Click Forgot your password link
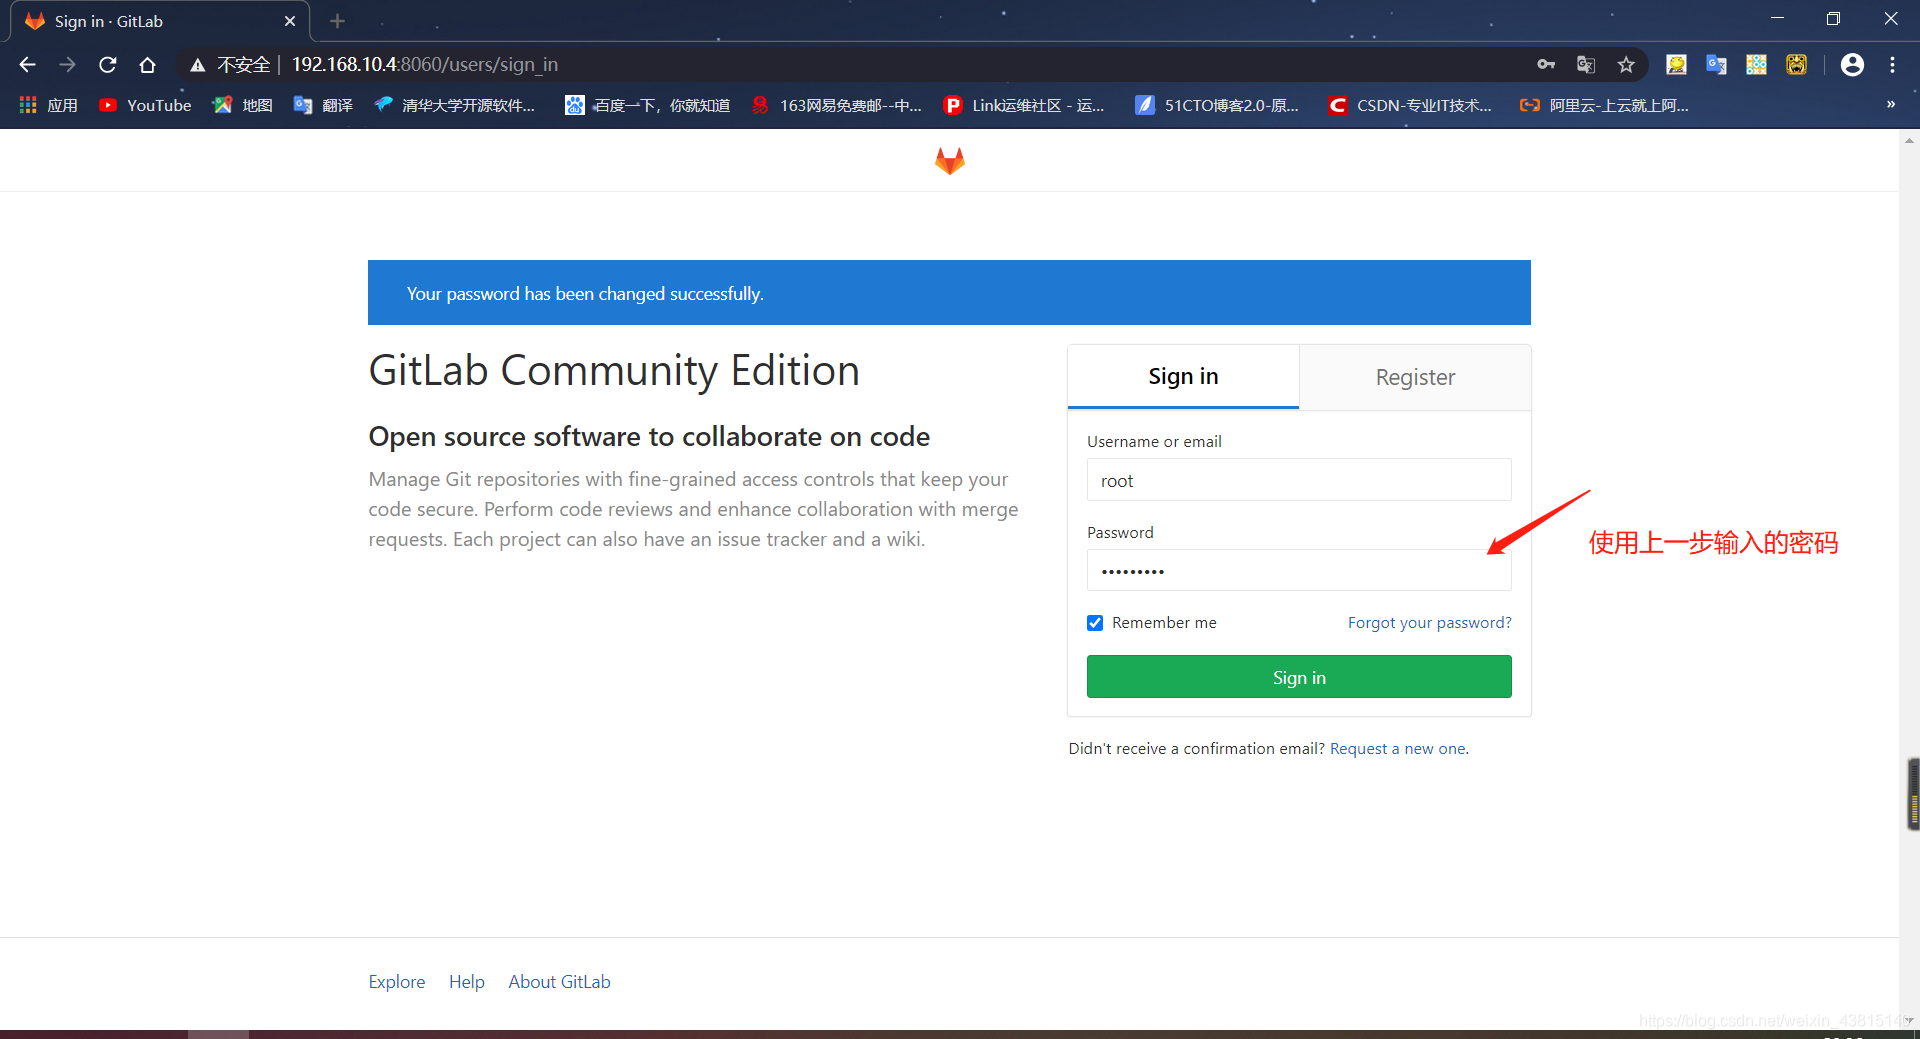The image size is (1920, 1039). 1429,622
